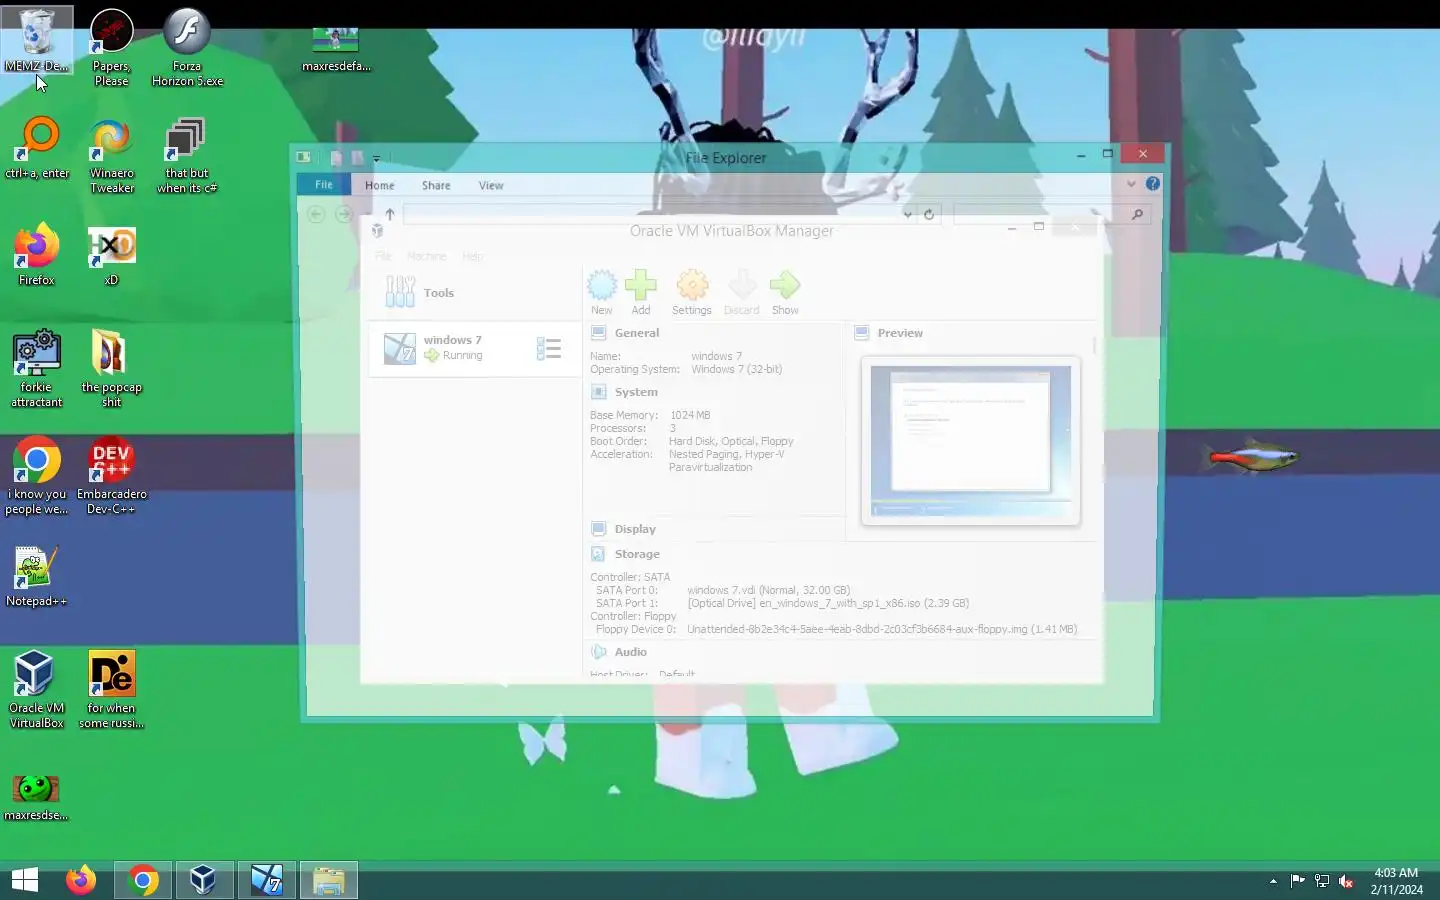The height and width of the screenshot is (900, 1440).
Task: Create a New VM in VirtualBox
Action: 602,292
